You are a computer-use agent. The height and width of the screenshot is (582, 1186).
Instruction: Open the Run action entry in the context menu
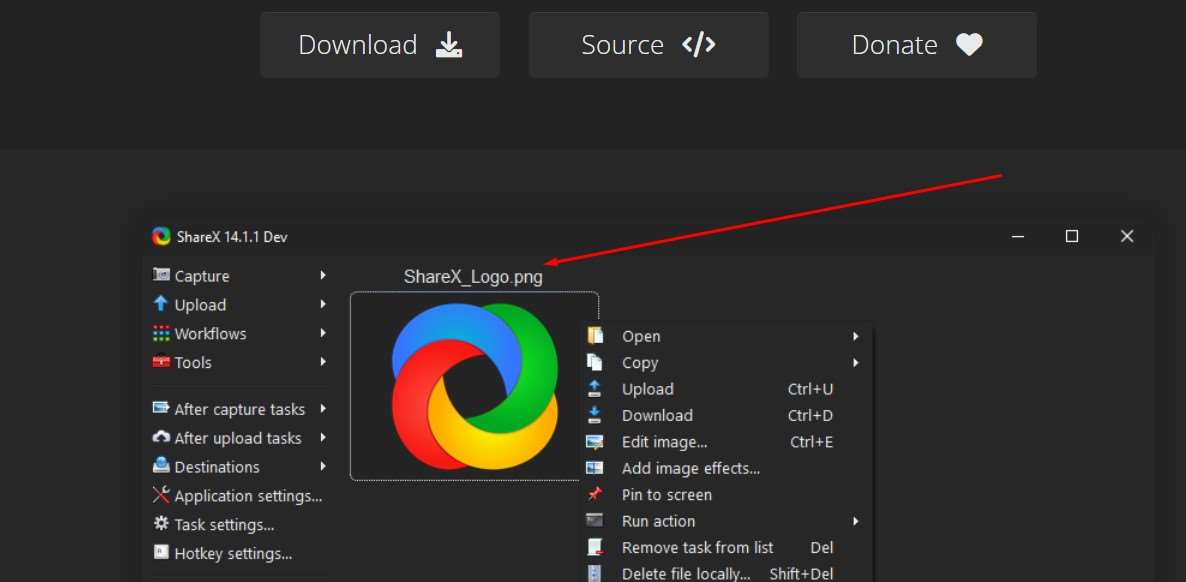click(x=726, y=521)
